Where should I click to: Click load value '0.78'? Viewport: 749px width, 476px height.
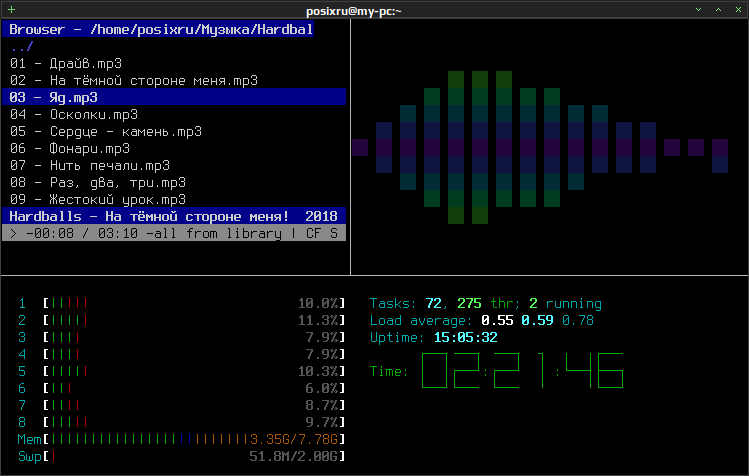pyautogui.click(x=578, y=320)
